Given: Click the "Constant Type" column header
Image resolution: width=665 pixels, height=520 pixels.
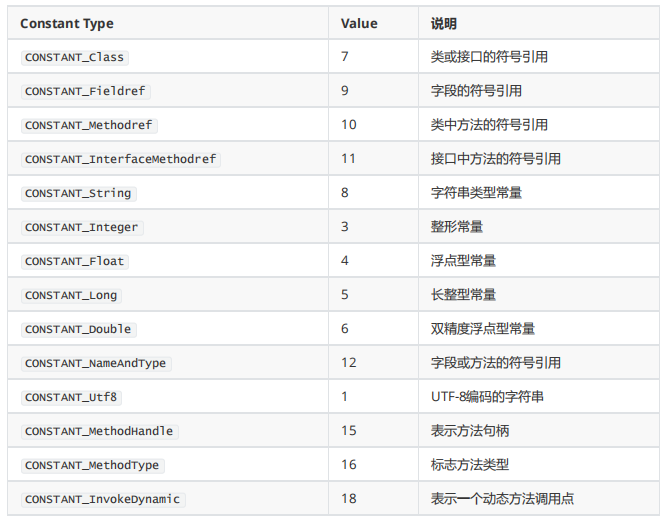Looking at the screenshot, I should pos(67,23).
